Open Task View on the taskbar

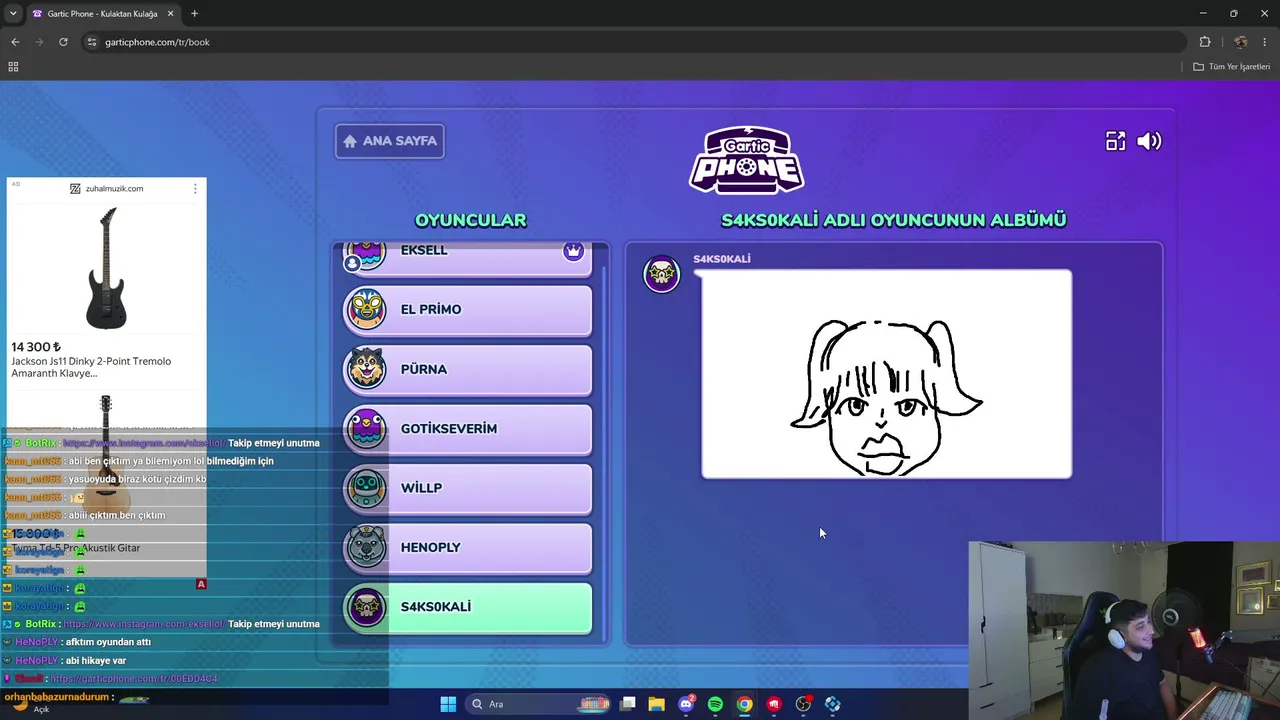coord(627,704)
